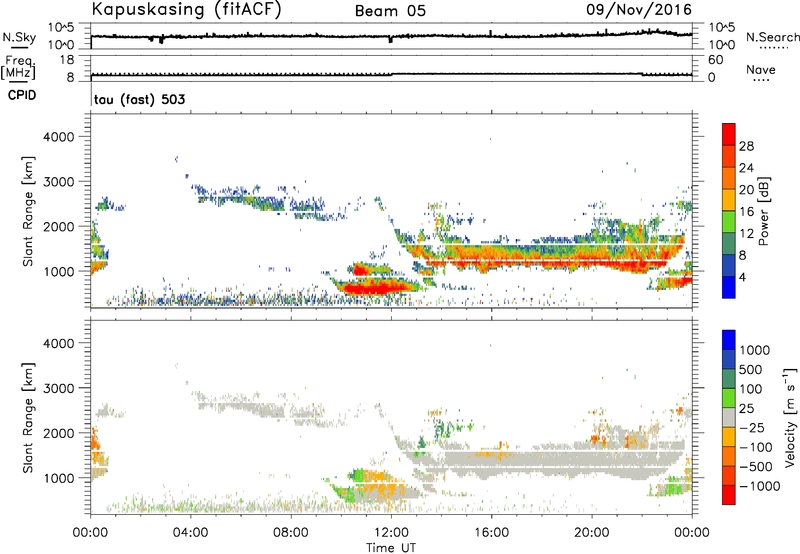Click the 'Kapuskasing (fitACF)' plot title
This screenshot has height=554, width=800.
(187, 10)
